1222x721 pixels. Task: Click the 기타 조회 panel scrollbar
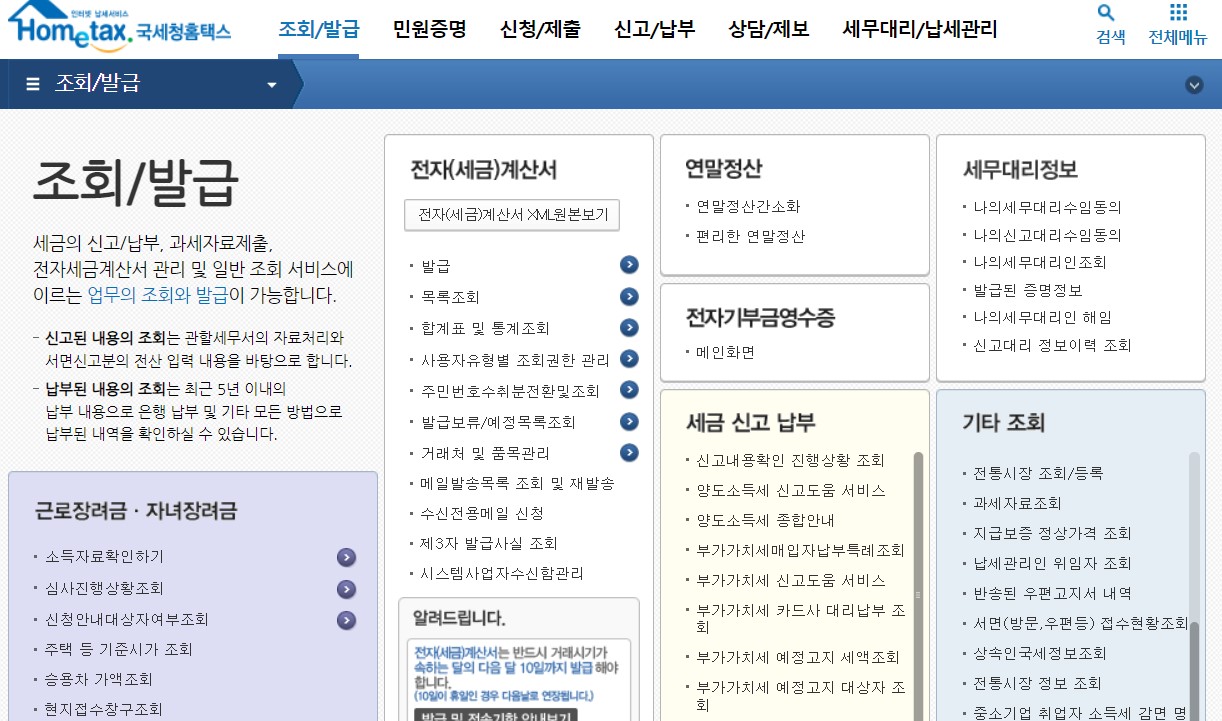pyautogui.click(x=1194, y=586)
